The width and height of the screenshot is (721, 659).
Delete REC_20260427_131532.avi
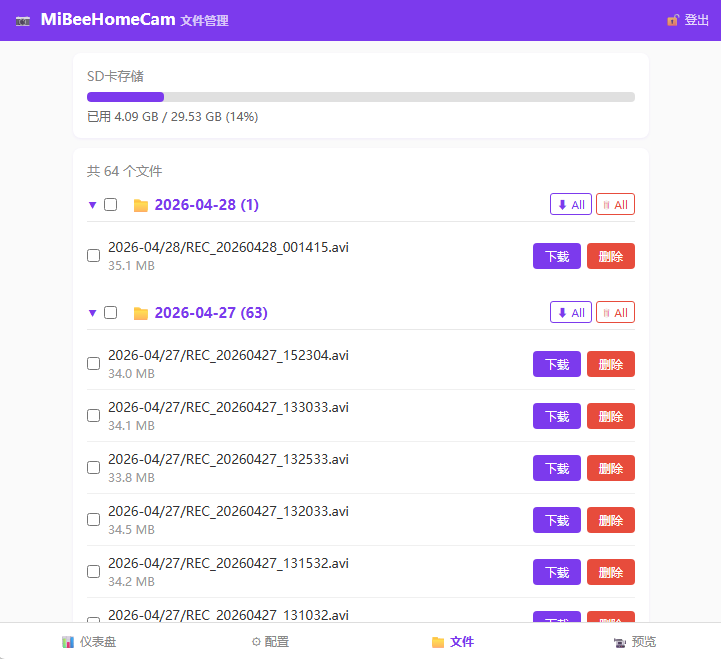pos(611,572)
